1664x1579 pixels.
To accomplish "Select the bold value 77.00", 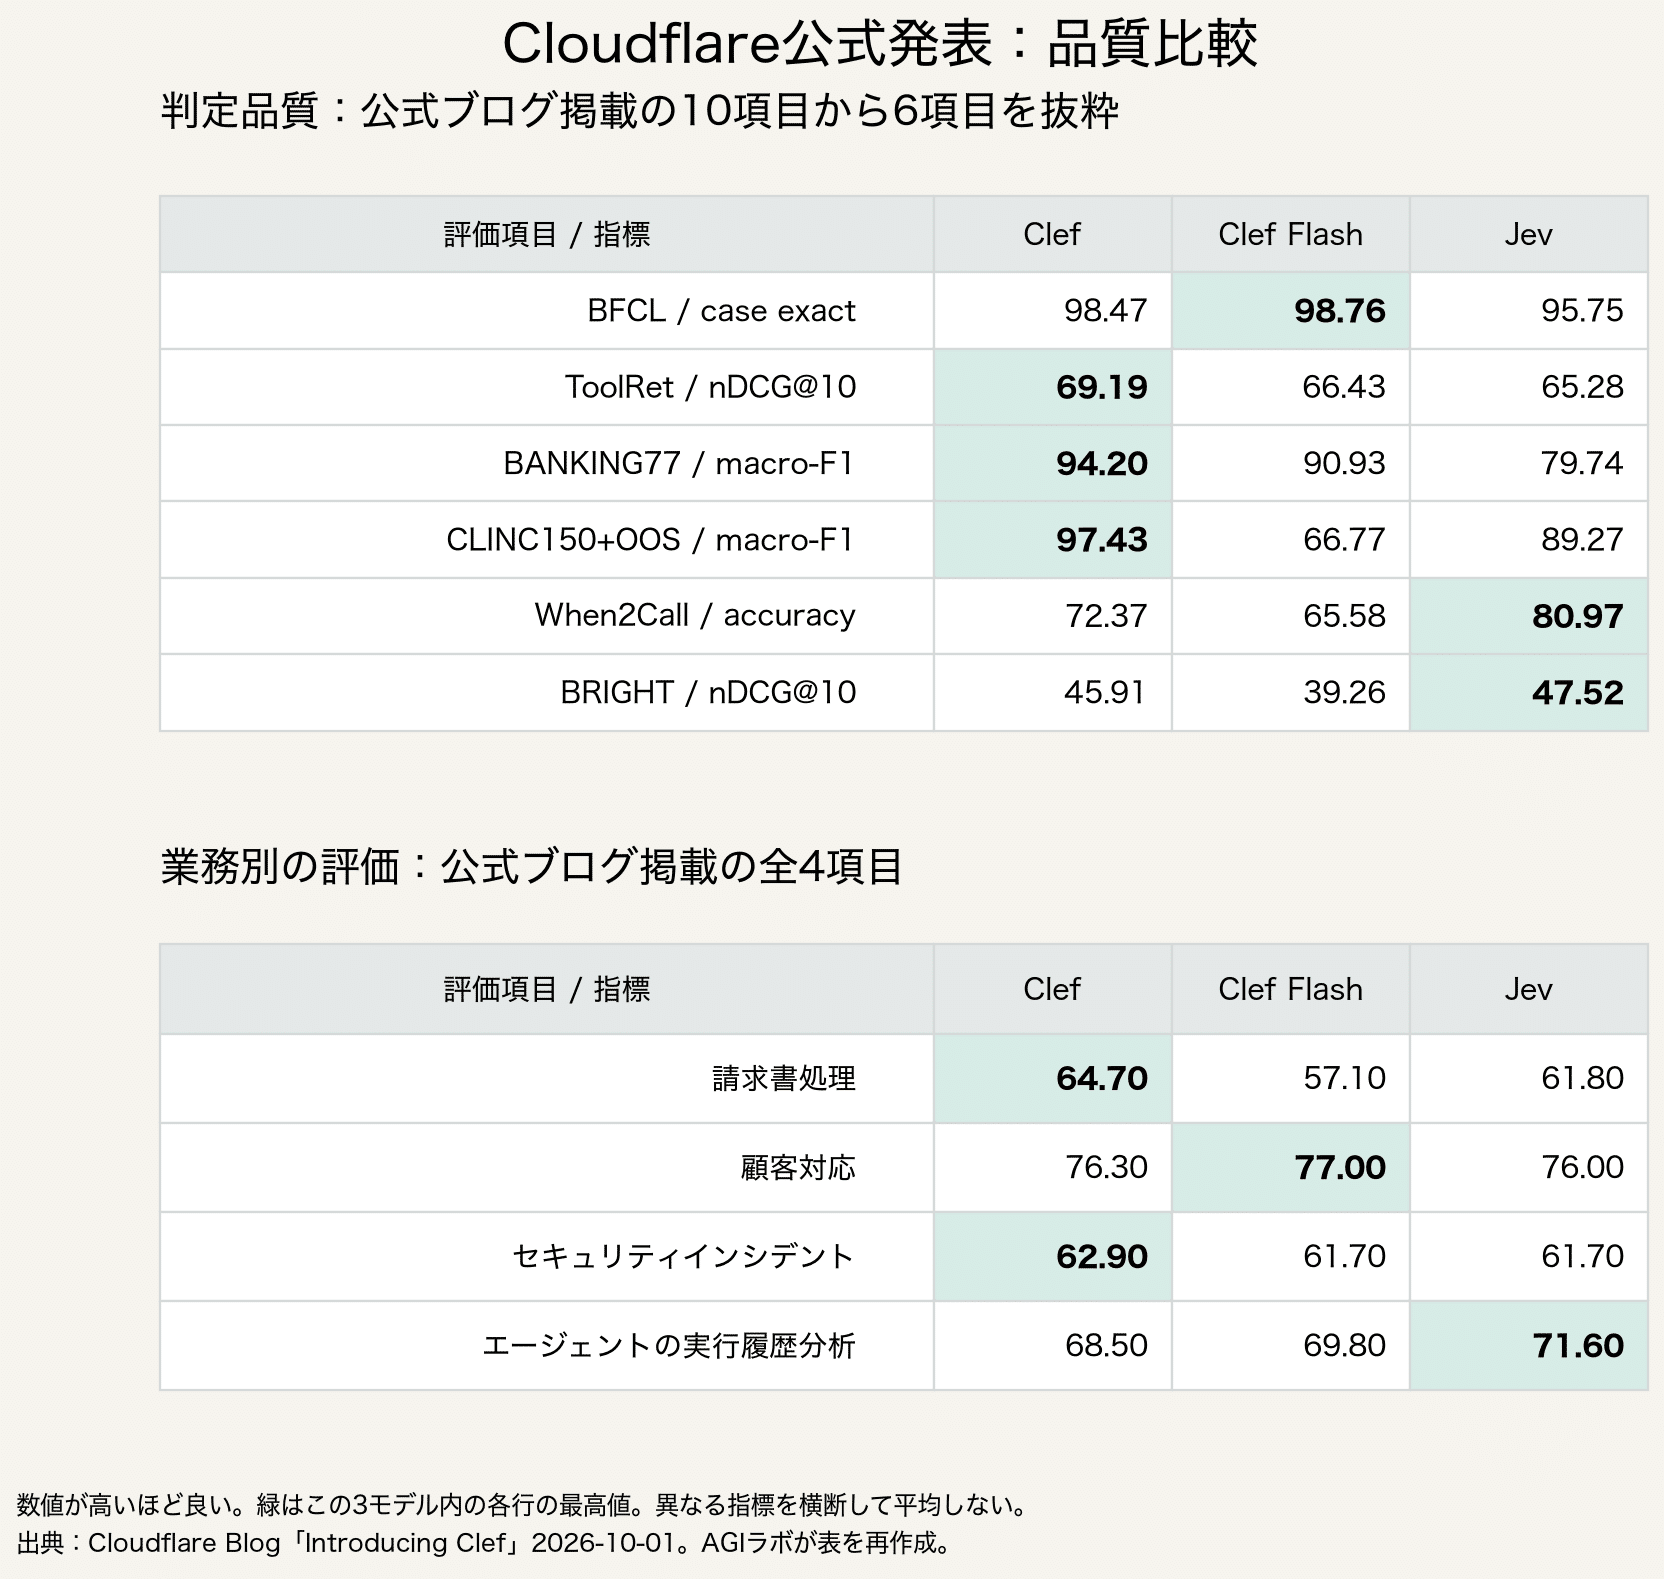I will pyautogui.click(x=1340, y=1168).
